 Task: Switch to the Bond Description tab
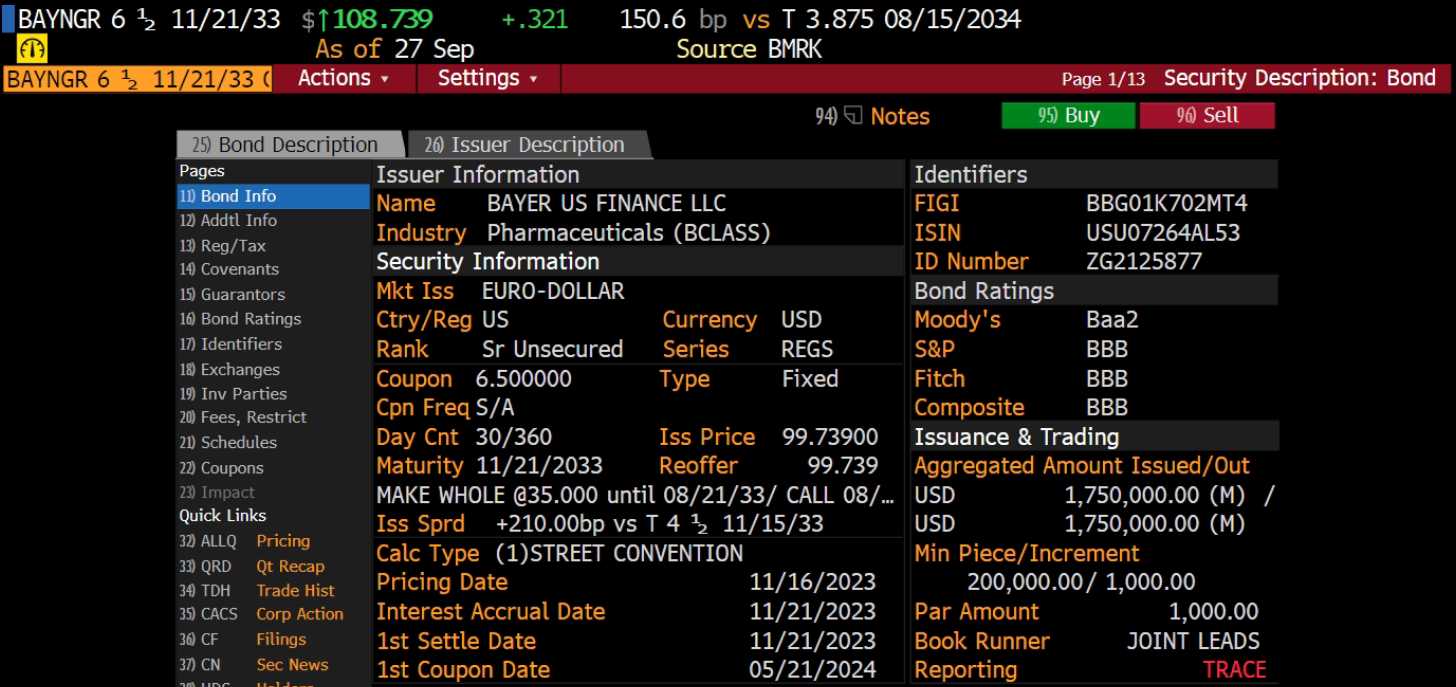290,145
